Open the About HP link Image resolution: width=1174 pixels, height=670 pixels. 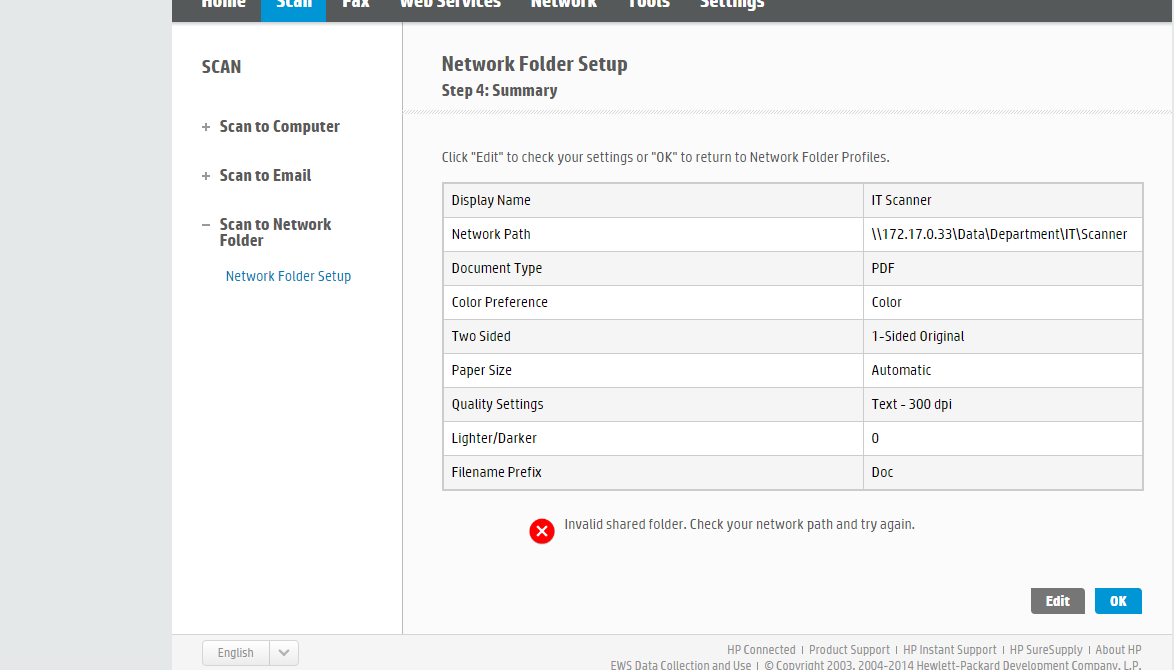tap(1118, 650)
